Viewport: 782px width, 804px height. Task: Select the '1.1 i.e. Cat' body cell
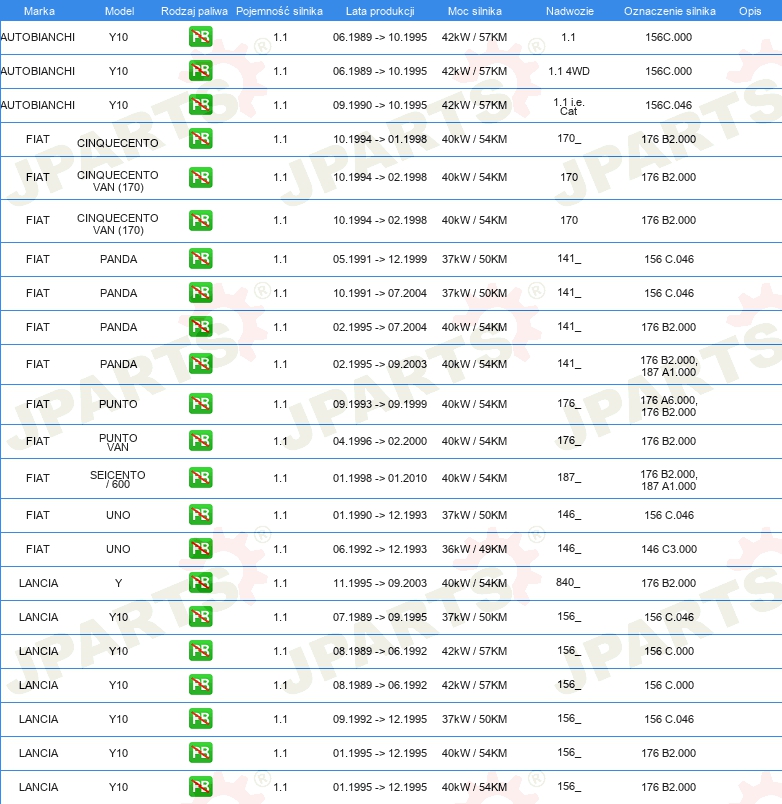pos(569,107)
